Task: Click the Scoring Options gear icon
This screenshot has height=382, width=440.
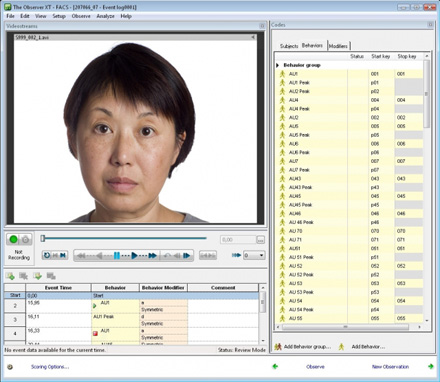Action: pyautogui.click(x=10, y=367)
